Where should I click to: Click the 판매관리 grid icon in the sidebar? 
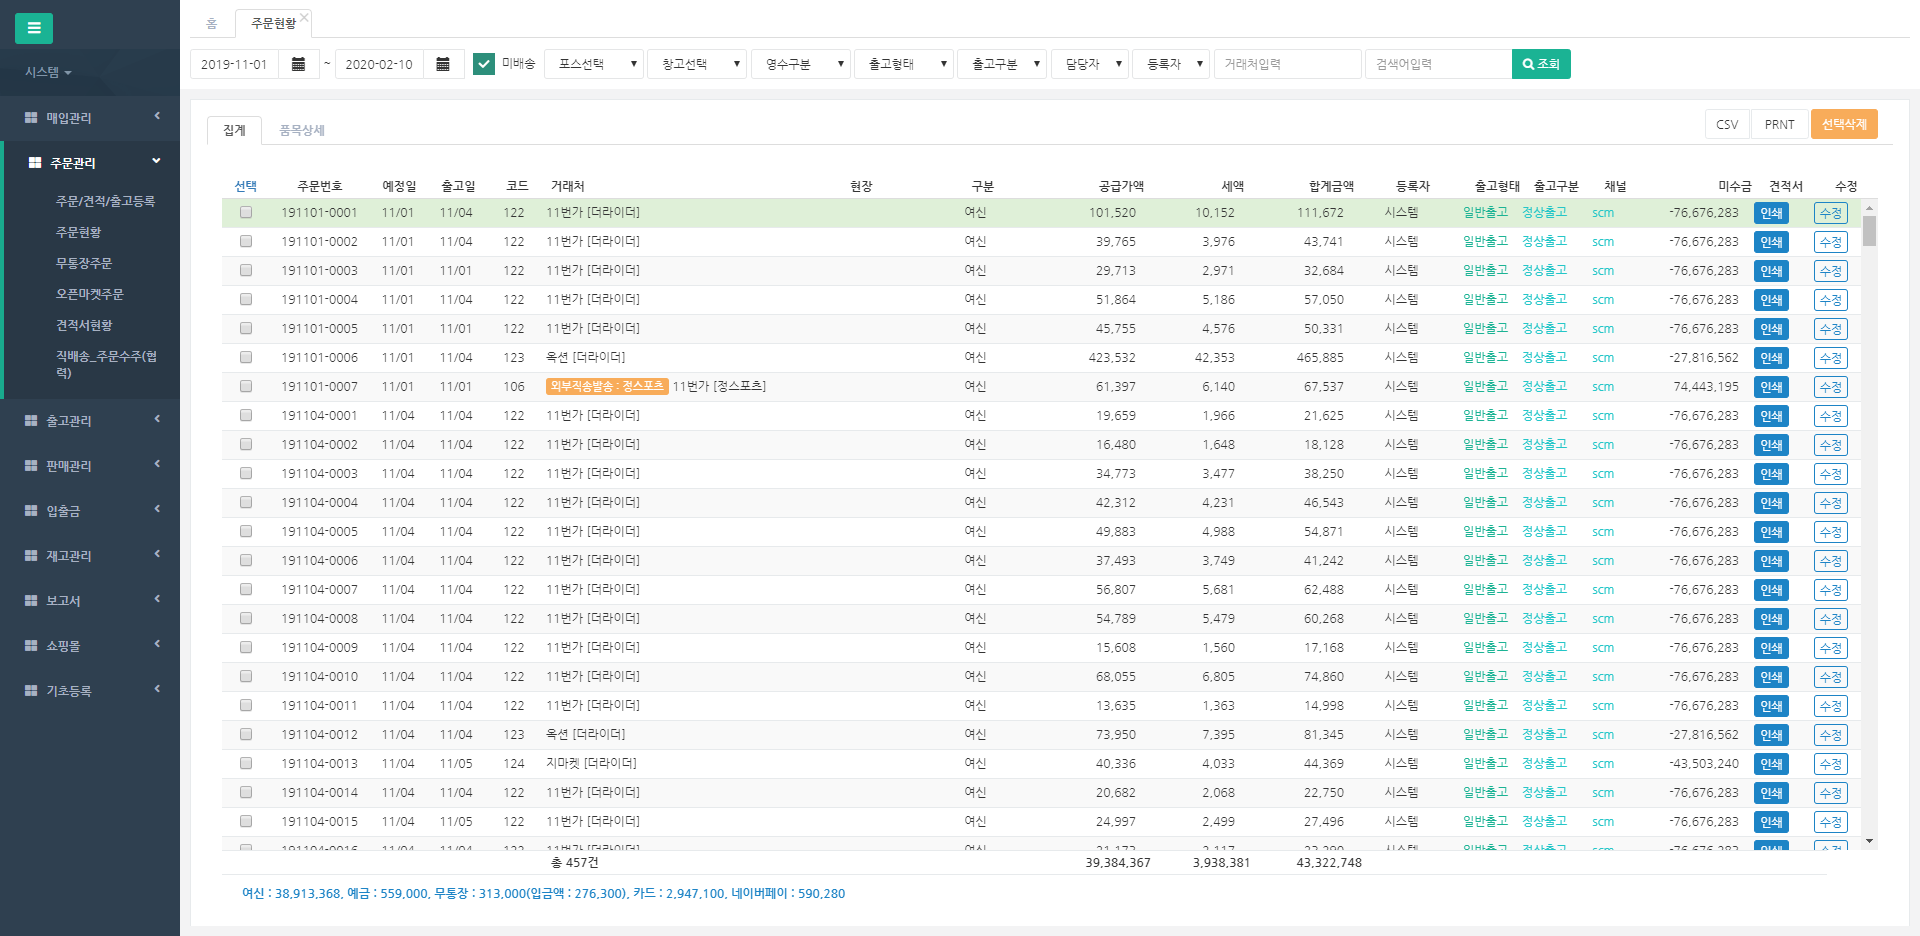[x=31, y=466]
